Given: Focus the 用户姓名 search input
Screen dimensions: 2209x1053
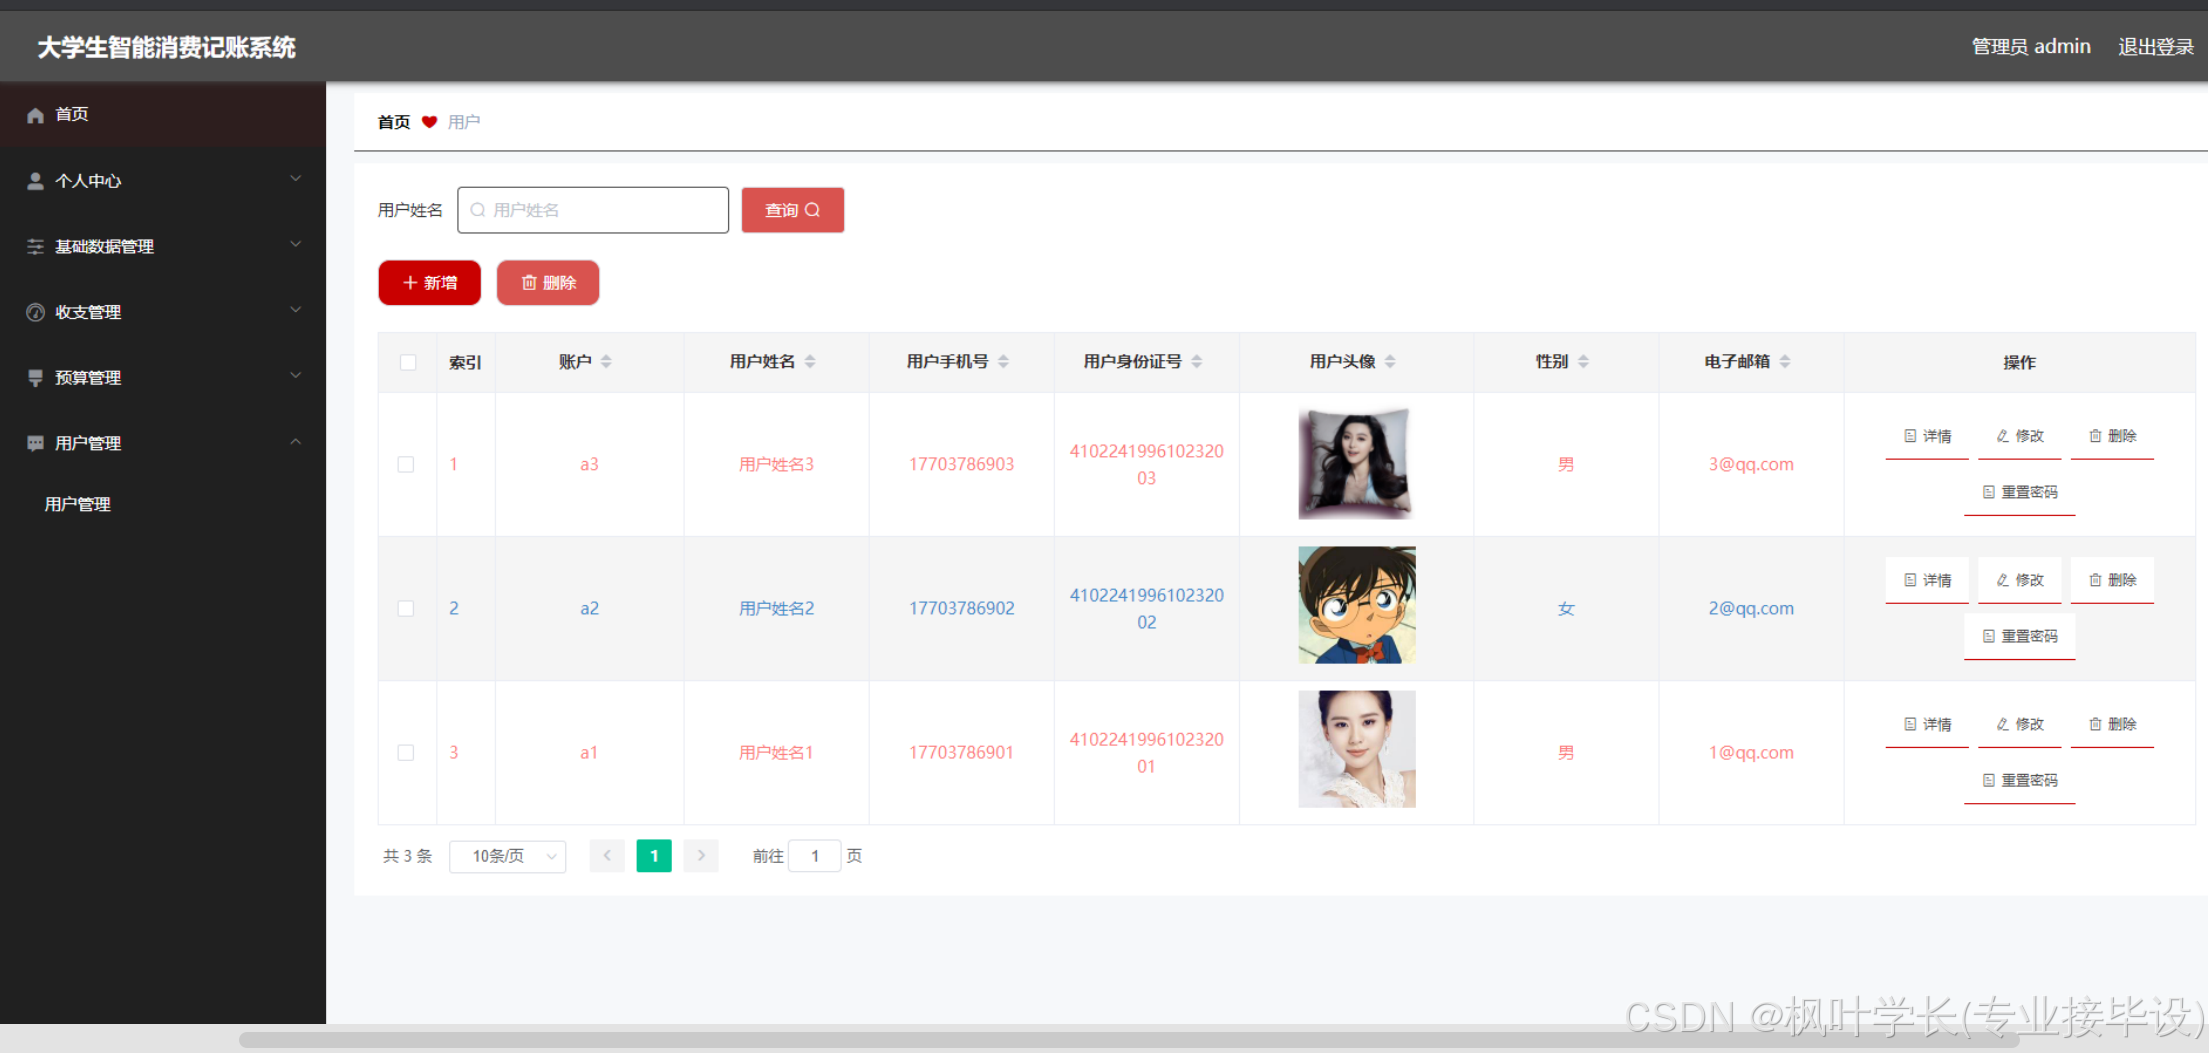Looking at the screenshot, I should point(593,210).
